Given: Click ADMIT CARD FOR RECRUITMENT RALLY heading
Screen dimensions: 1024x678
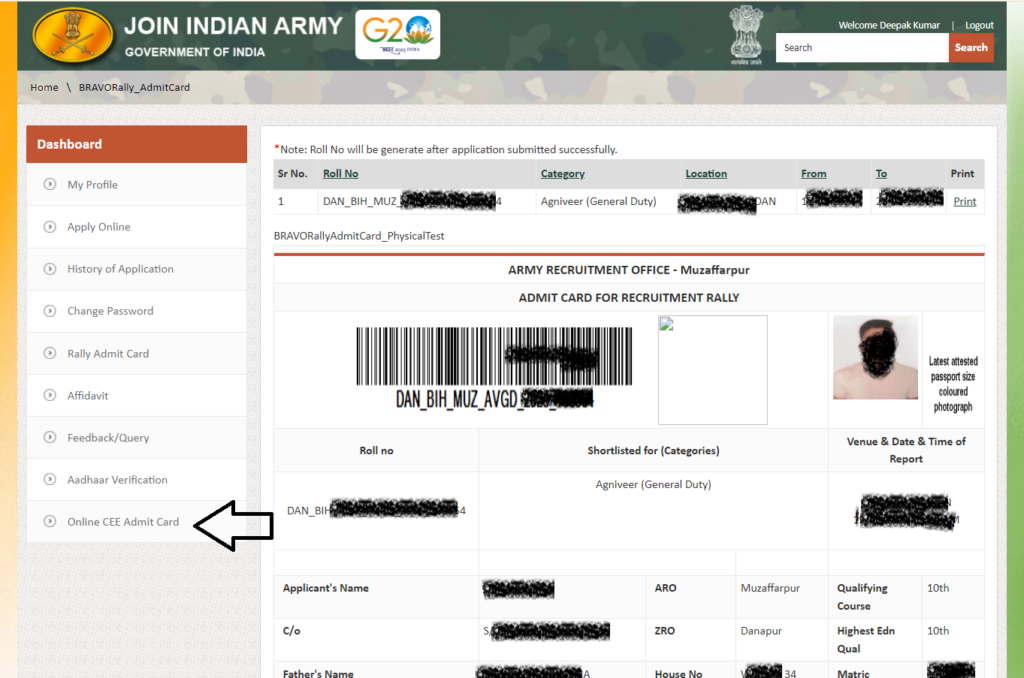Looking at the screenshot, I should click(628, 298).
